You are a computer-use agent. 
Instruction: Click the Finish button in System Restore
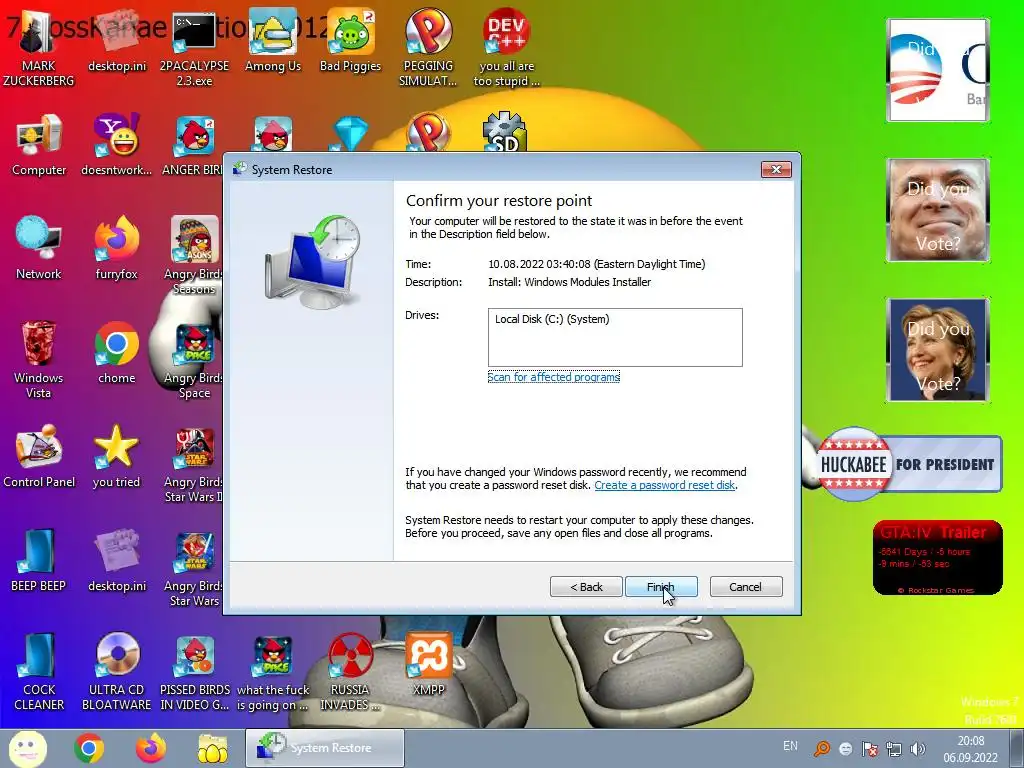tap(661, 586)
